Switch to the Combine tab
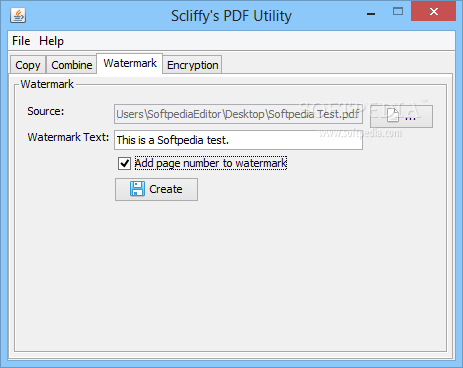This screenshot has width=463, height=368. [72, 65]
